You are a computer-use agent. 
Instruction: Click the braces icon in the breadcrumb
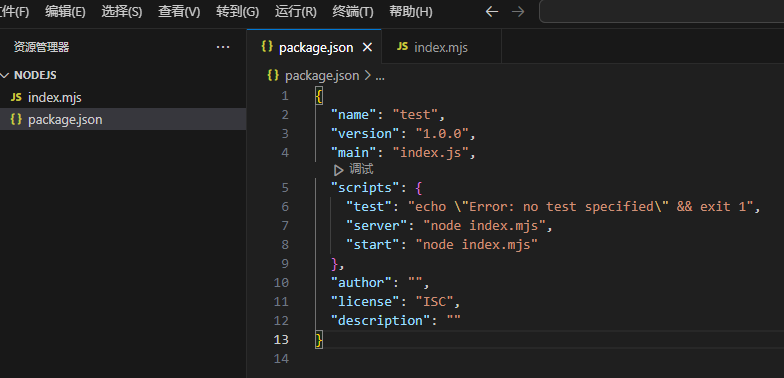tap(273, 76)
